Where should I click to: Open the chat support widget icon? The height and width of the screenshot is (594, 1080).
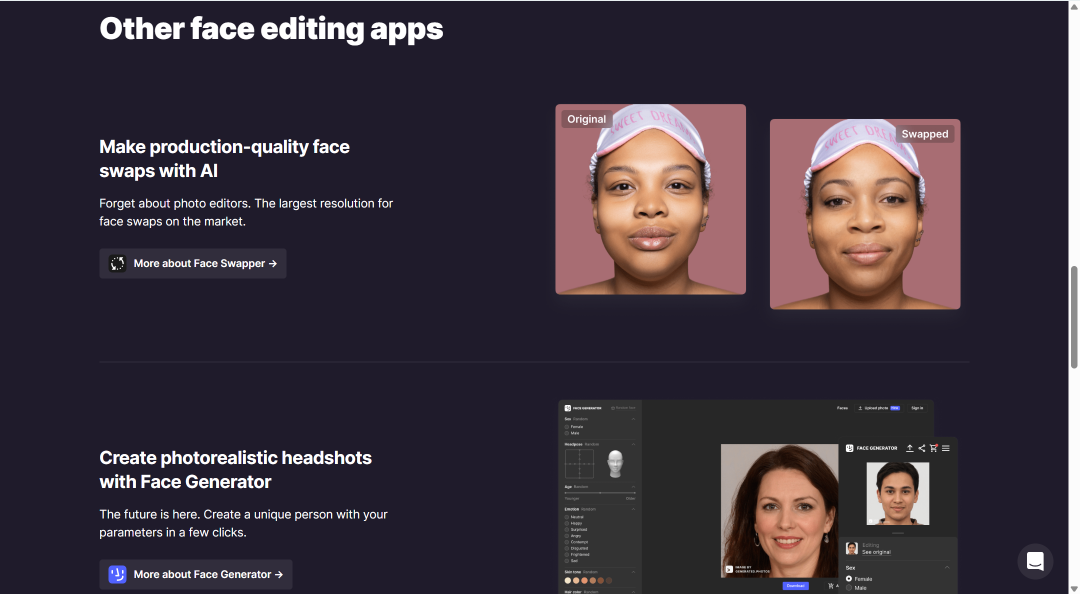[1035, 561]
